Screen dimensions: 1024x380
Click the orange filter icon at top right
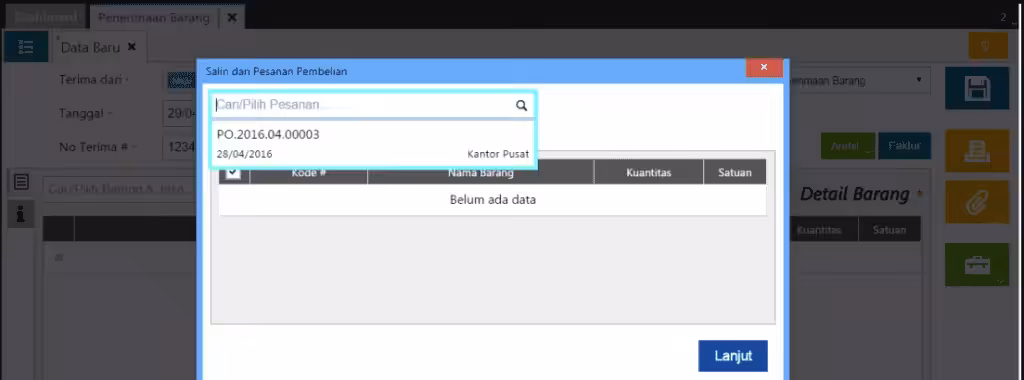pos(988,46)
